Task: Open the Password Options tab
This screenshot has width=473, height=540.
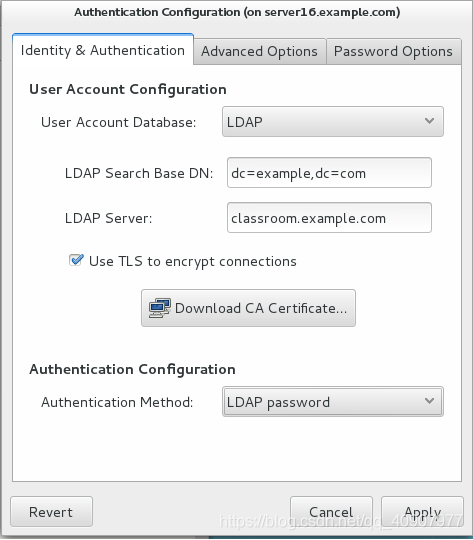Action: point(393,52)
